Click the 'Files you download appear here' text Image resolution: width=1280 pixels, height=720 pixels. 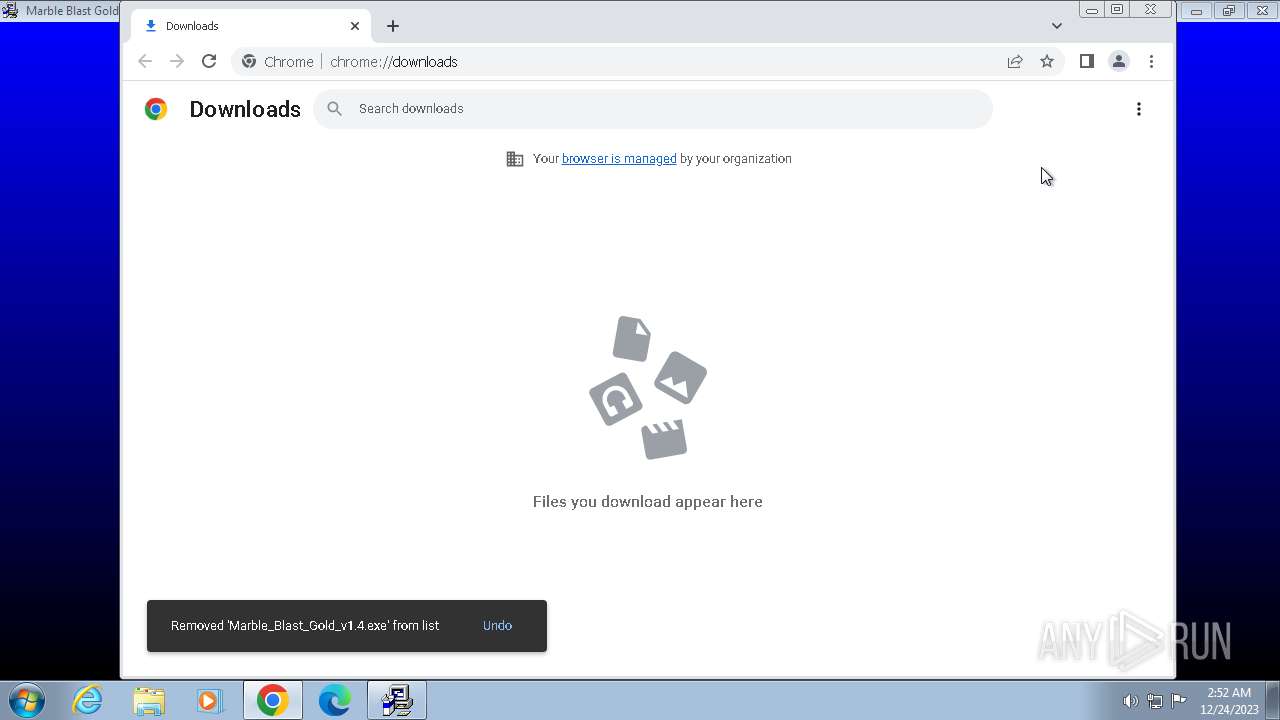click(648, 502)
